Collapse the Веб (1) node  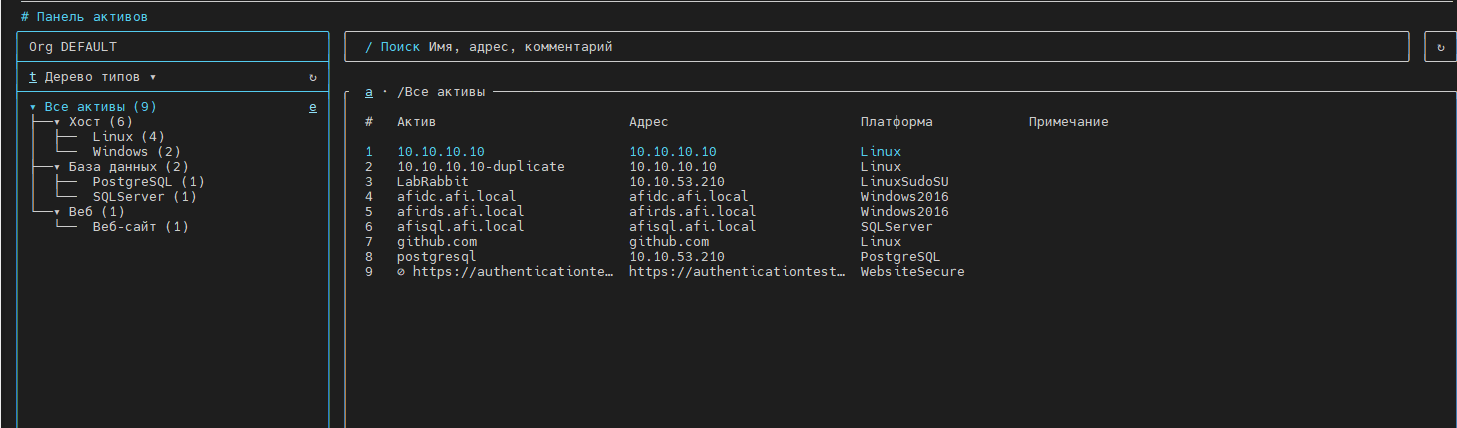pos(57,212)
